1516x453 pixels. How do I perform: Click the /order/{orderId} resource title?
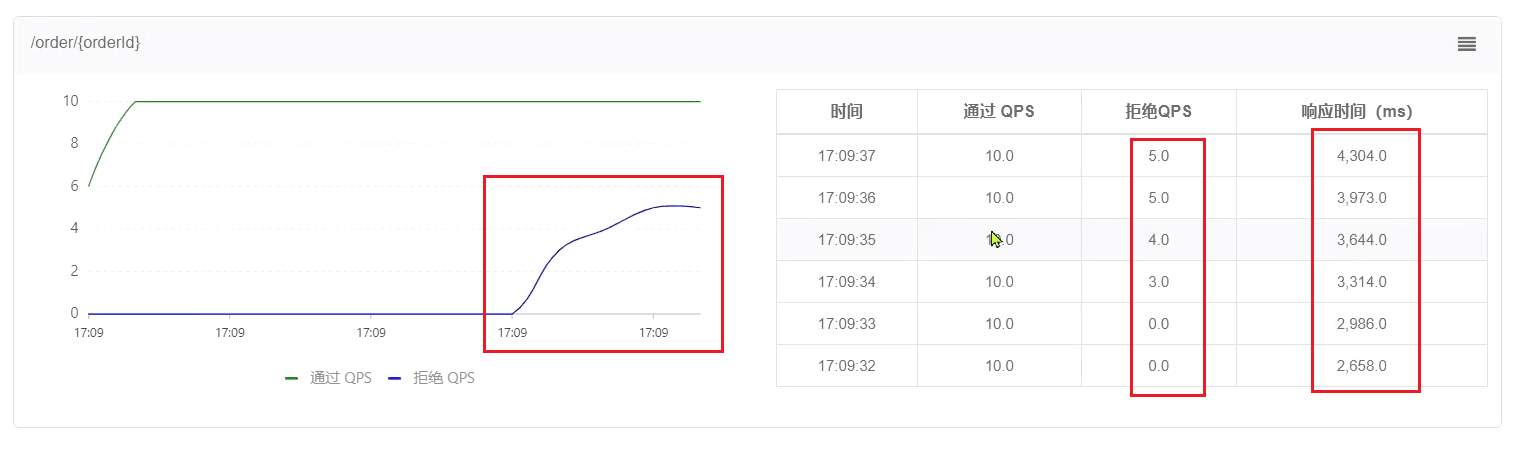tap(86, 44)
